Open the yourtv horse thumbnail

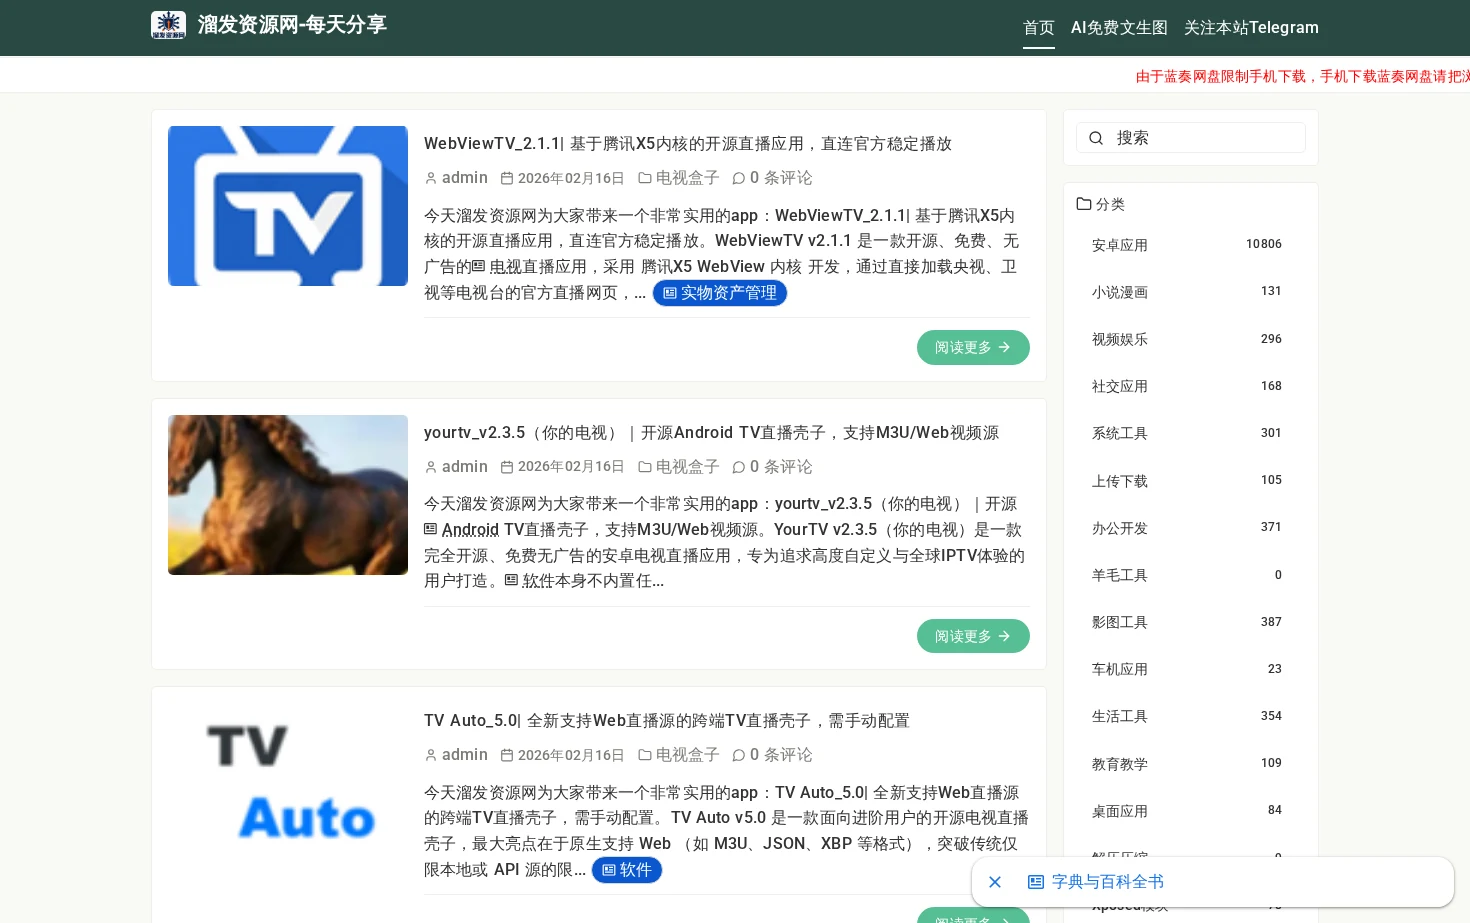point(288,495)
